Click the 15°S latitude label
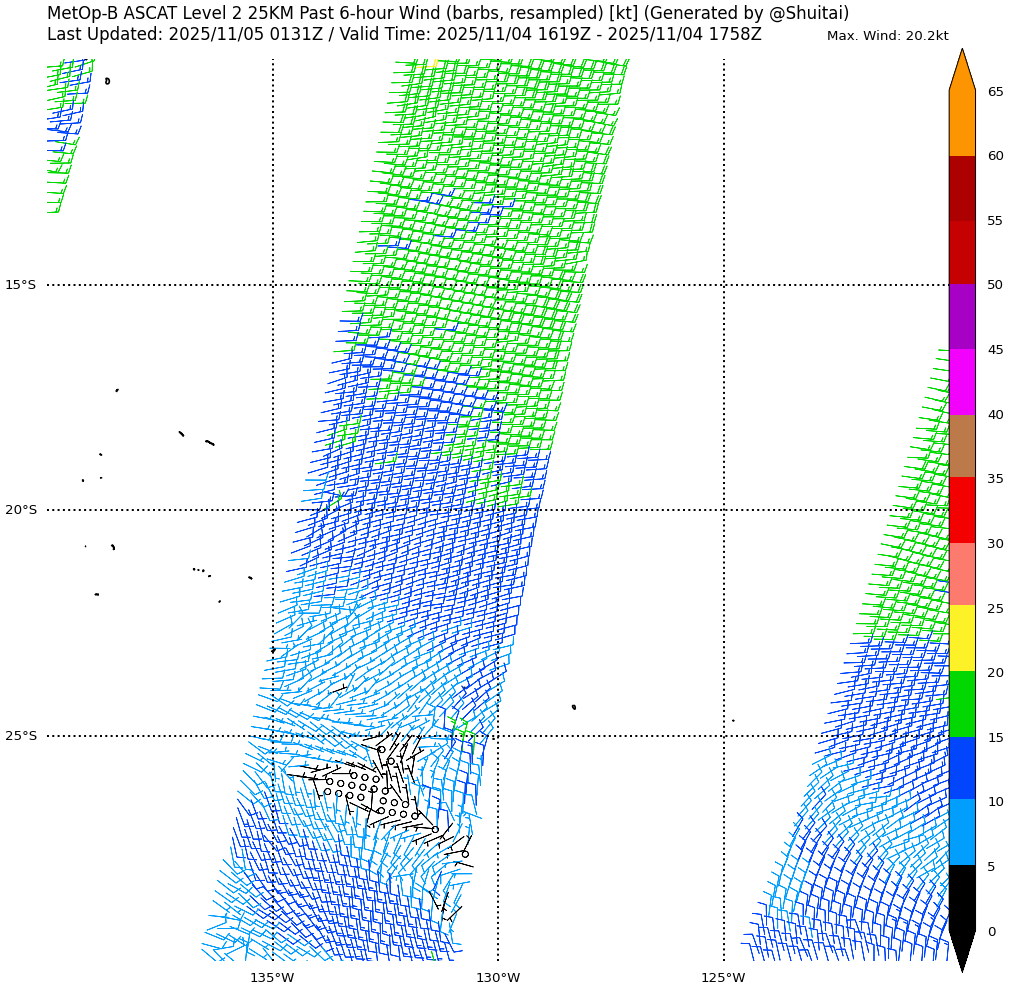The image size is (1009, 989). coord(20,285)
